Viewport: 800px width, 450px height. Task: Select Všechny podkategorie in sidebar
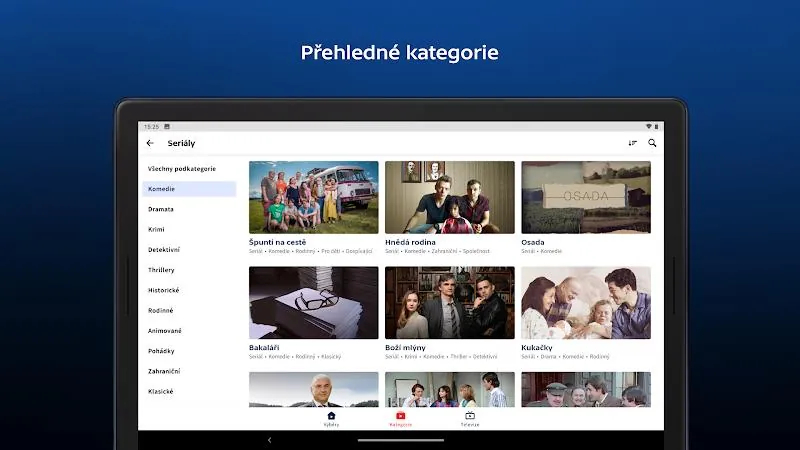coord(182,169)
